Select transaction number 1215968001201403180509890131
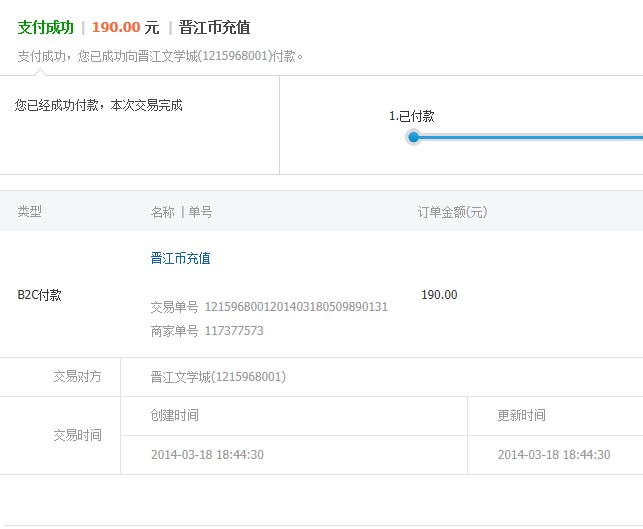Viewport: 643px width, 529px height. click(296, 307)
